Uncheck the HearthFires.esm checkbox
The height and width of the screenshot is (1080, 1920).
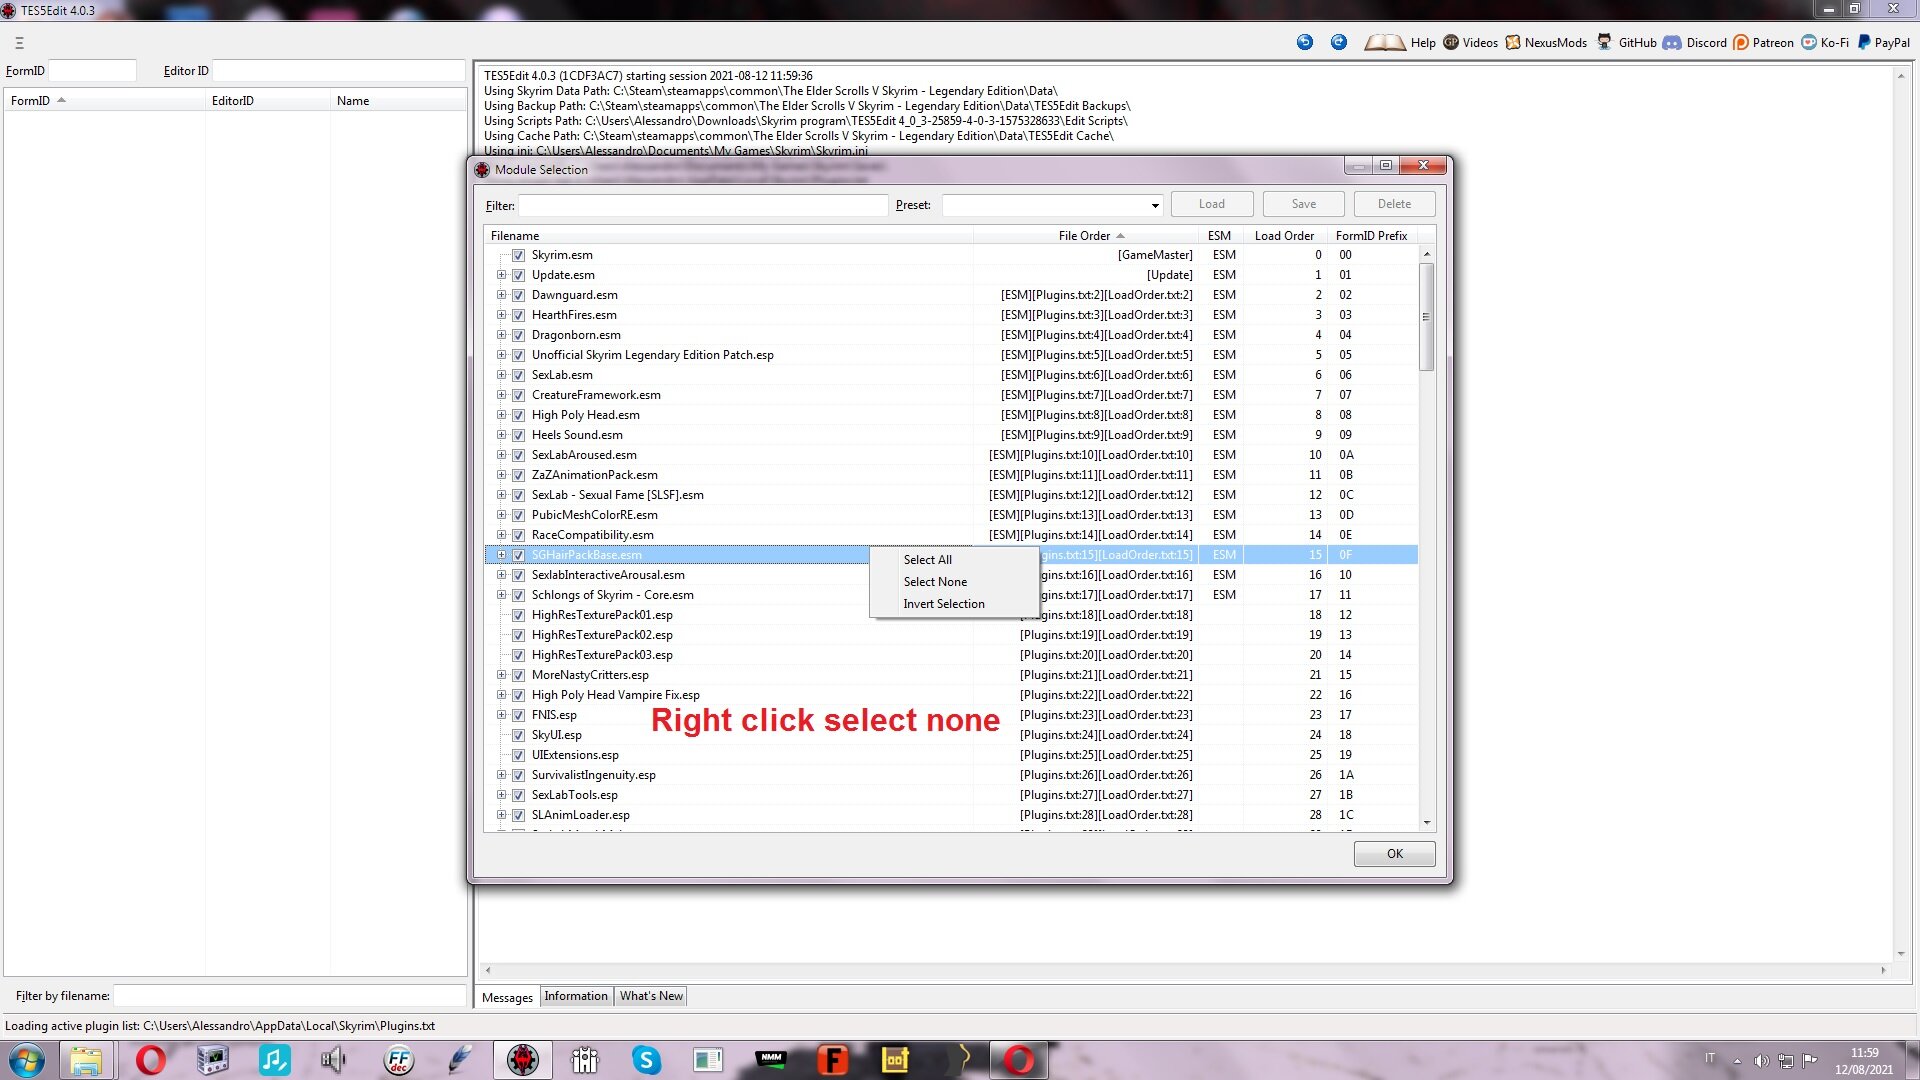[518, 315]
